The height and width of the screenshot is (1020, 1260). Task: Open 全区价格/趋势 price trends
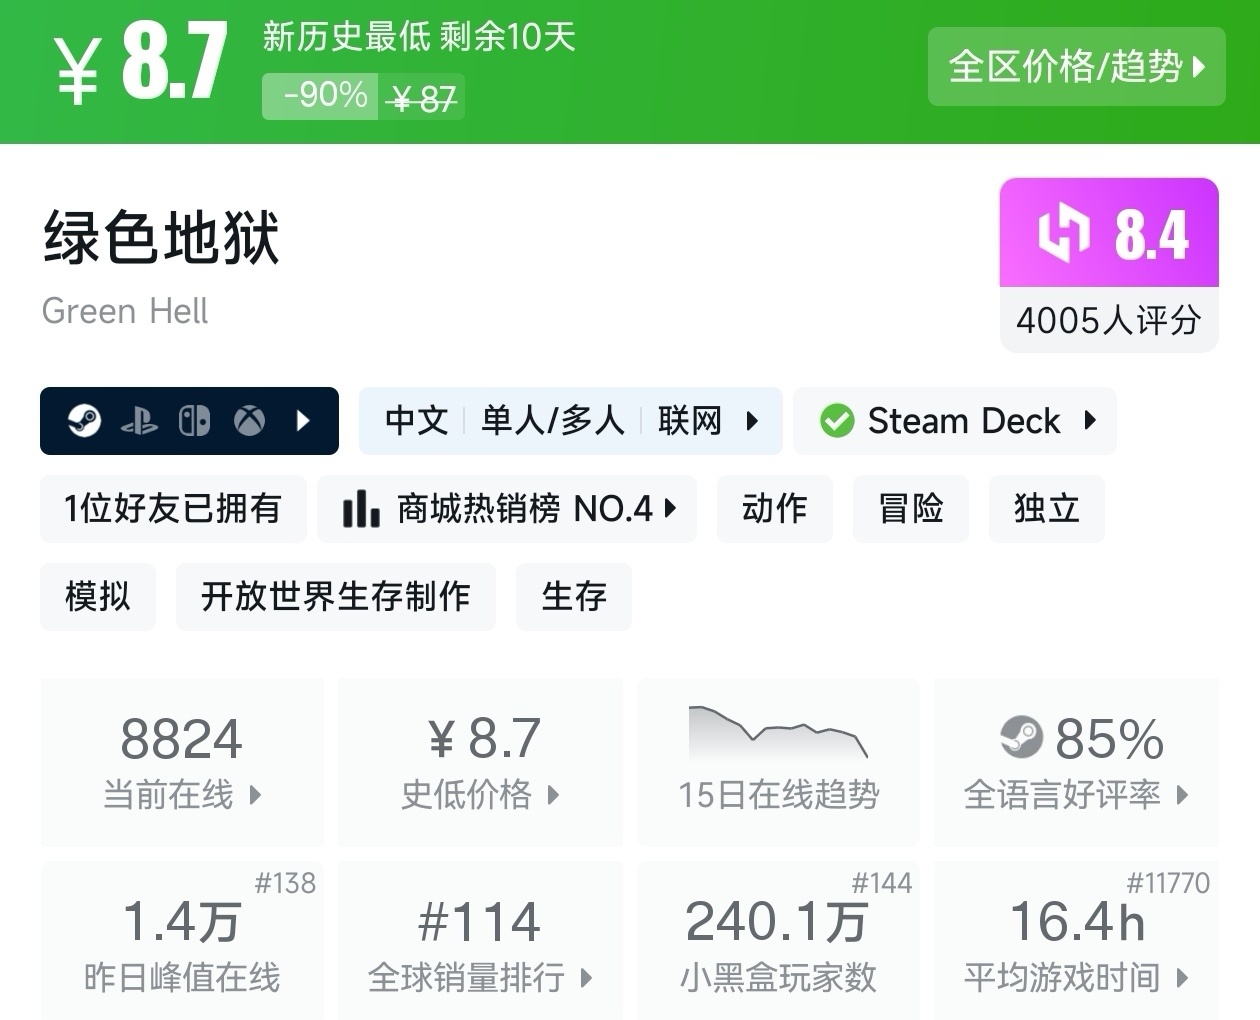(1076, 67)
